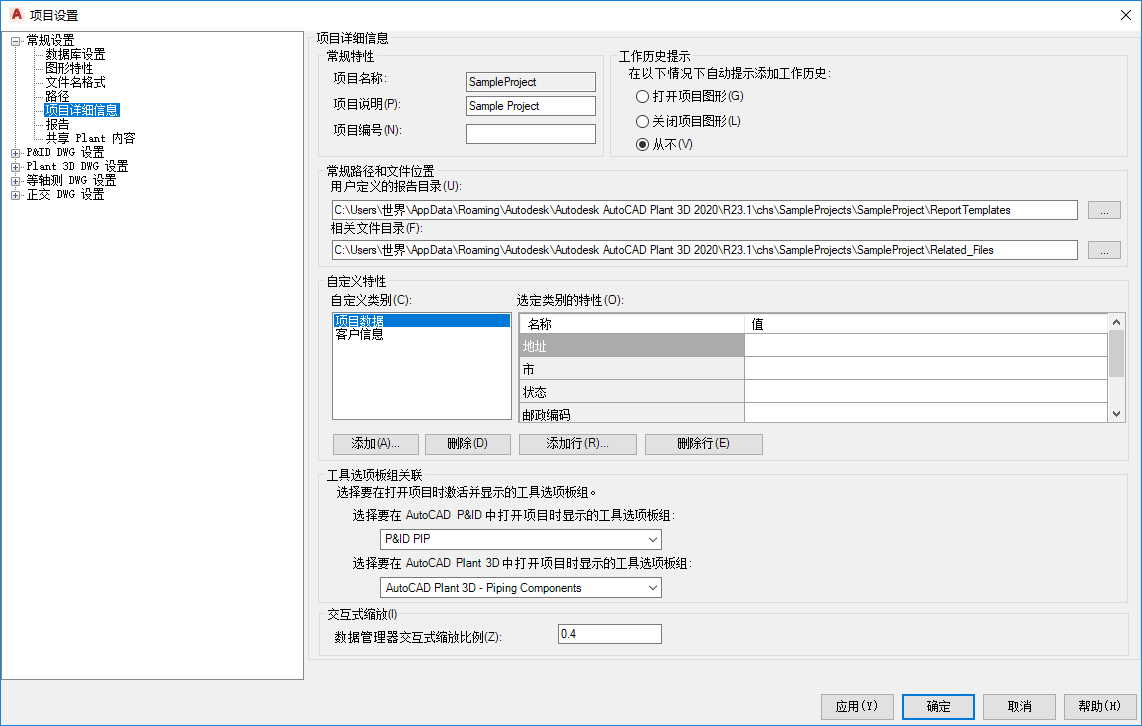
Task: Open 数据库设置 in the tree
Action: [75, 55]
